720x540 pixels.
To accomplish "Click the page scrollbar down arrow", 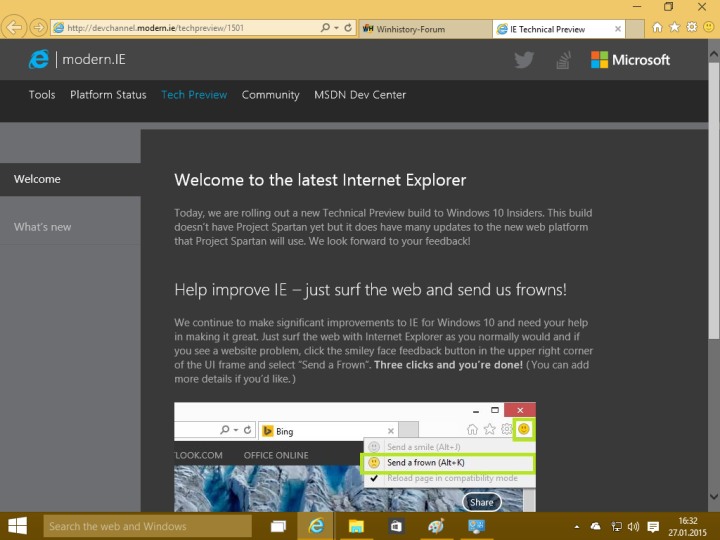I will pyautogui.click(x=714, y=497).
